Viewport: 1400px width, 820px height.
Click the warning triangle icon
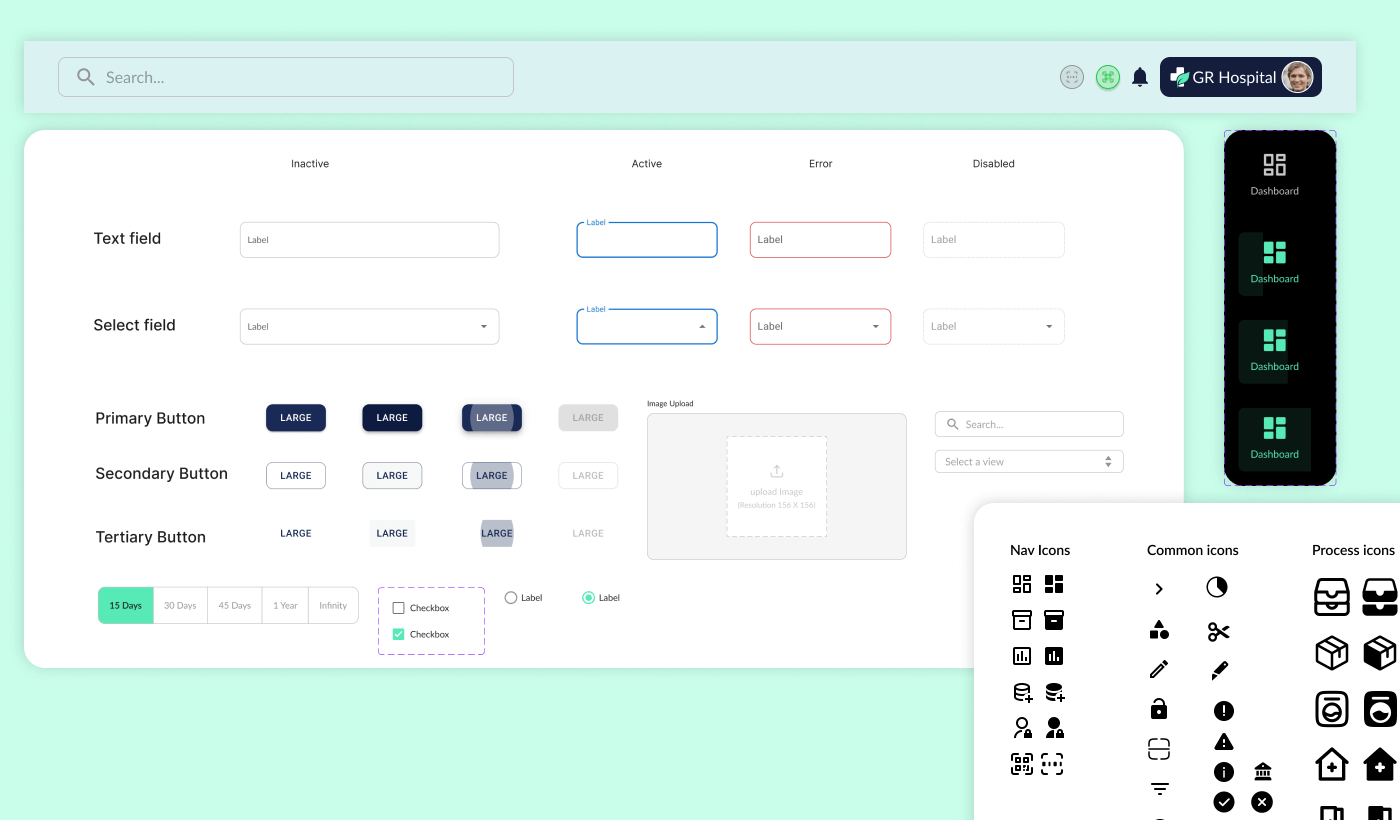point(1223,741)
